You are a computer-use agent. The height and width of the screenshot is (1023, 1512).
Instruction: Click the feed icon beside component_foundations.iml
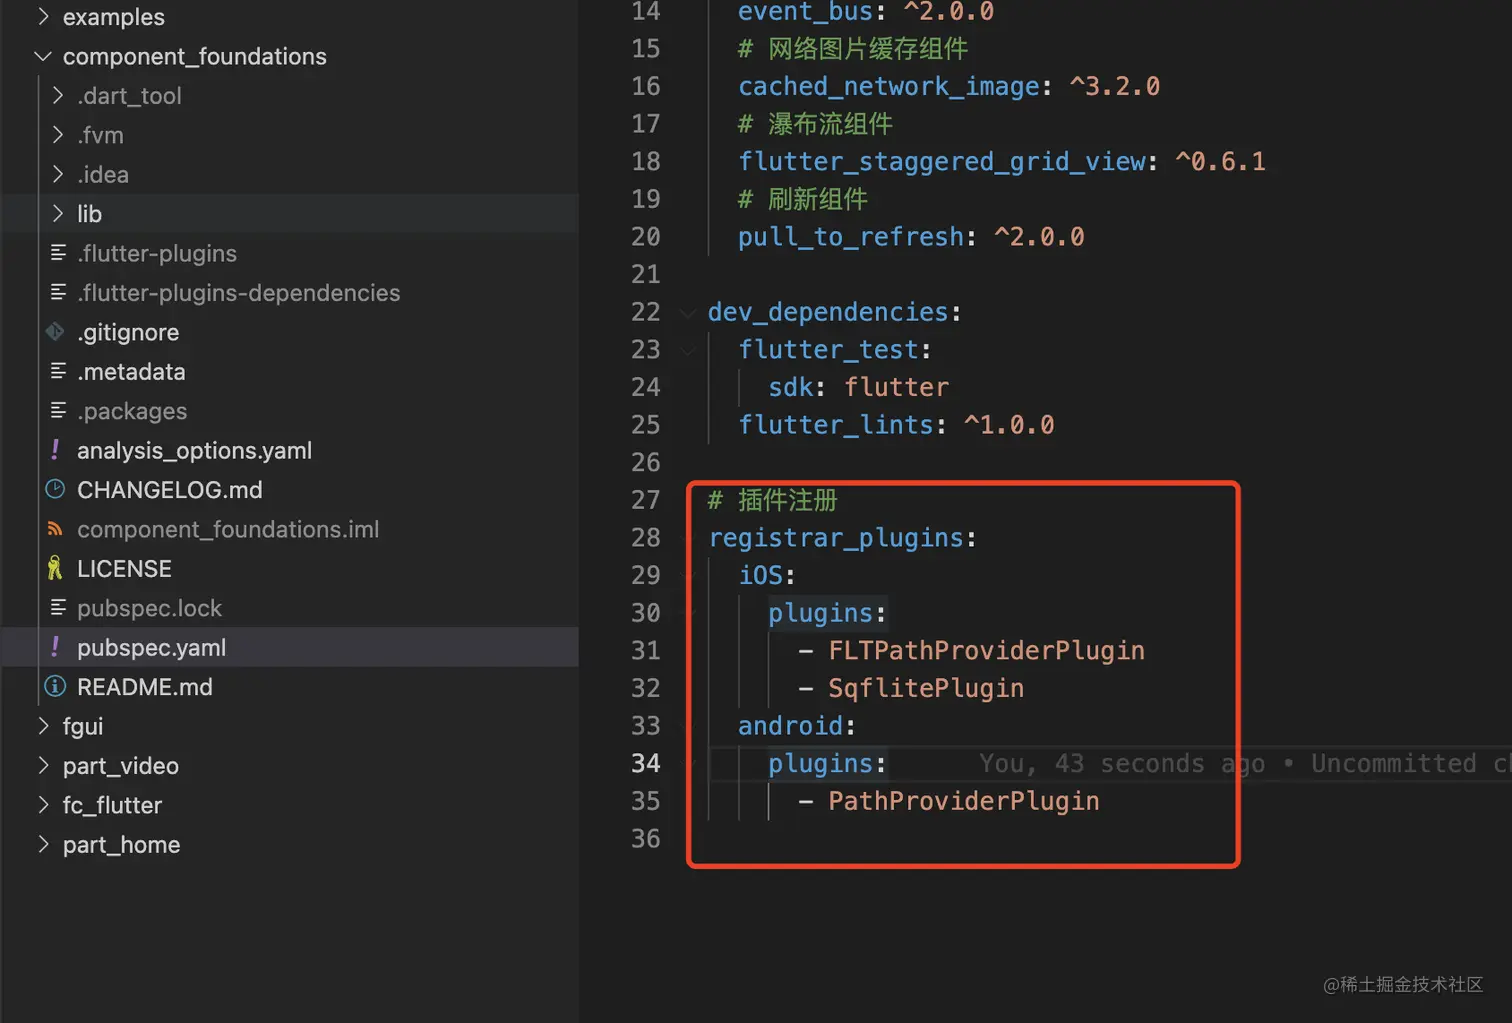click(x=55, y=529)
